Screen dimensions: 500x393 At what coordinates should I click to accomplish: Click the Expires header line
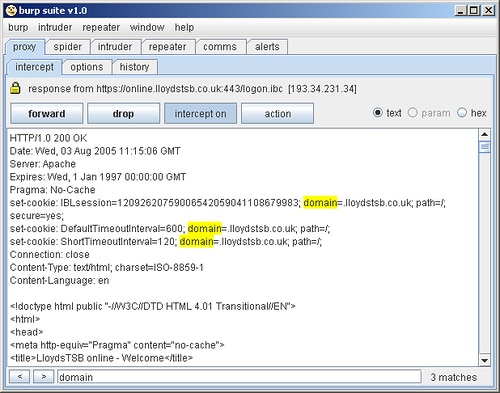click(98, 177)
